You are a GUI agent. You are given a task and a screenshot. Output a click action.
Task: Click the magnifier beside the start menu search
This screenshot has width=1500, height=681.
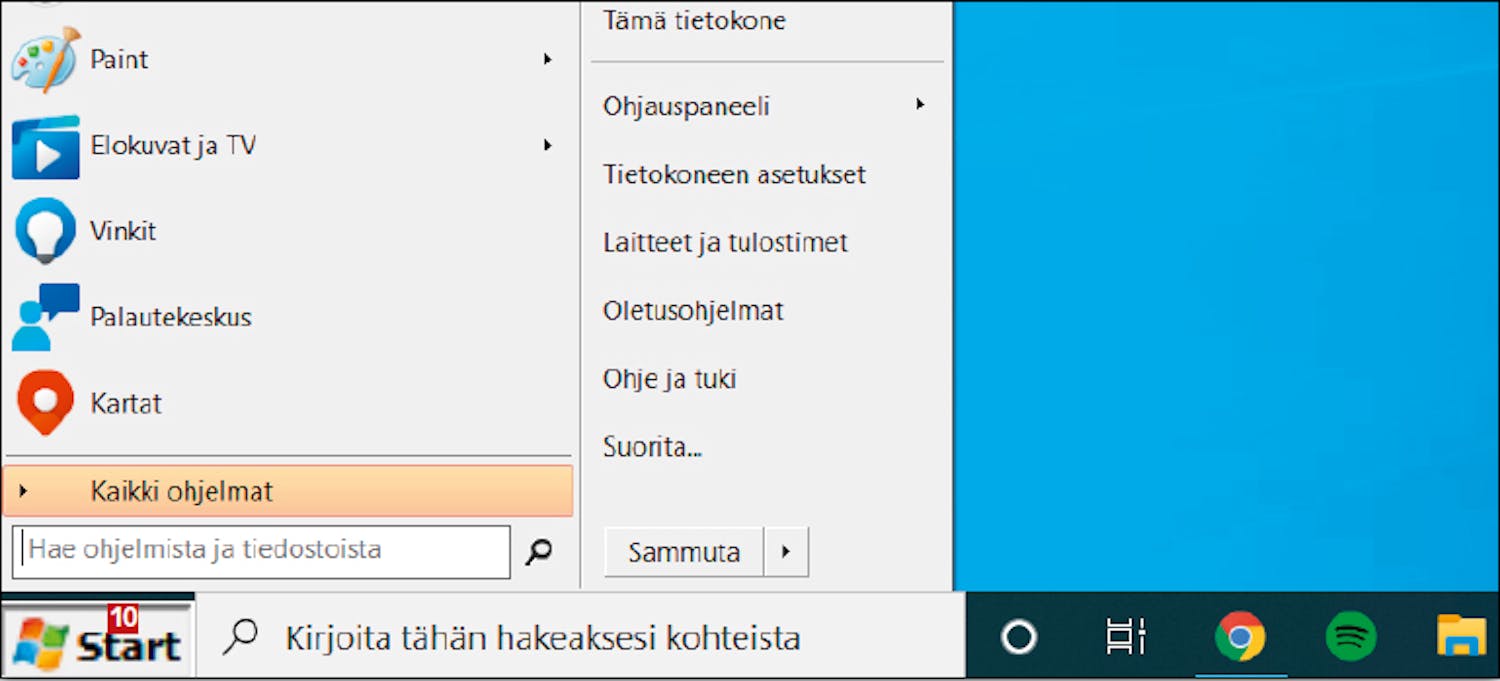pyautogui.click(x=539, y=551)
